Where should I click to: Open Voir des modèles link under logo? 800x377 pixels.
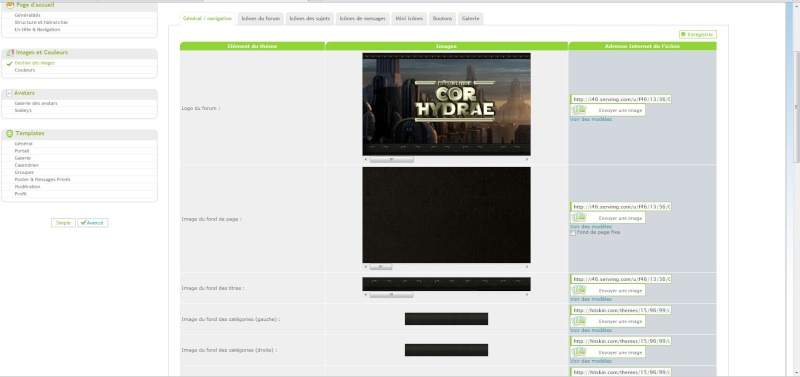tap(590, 119)
